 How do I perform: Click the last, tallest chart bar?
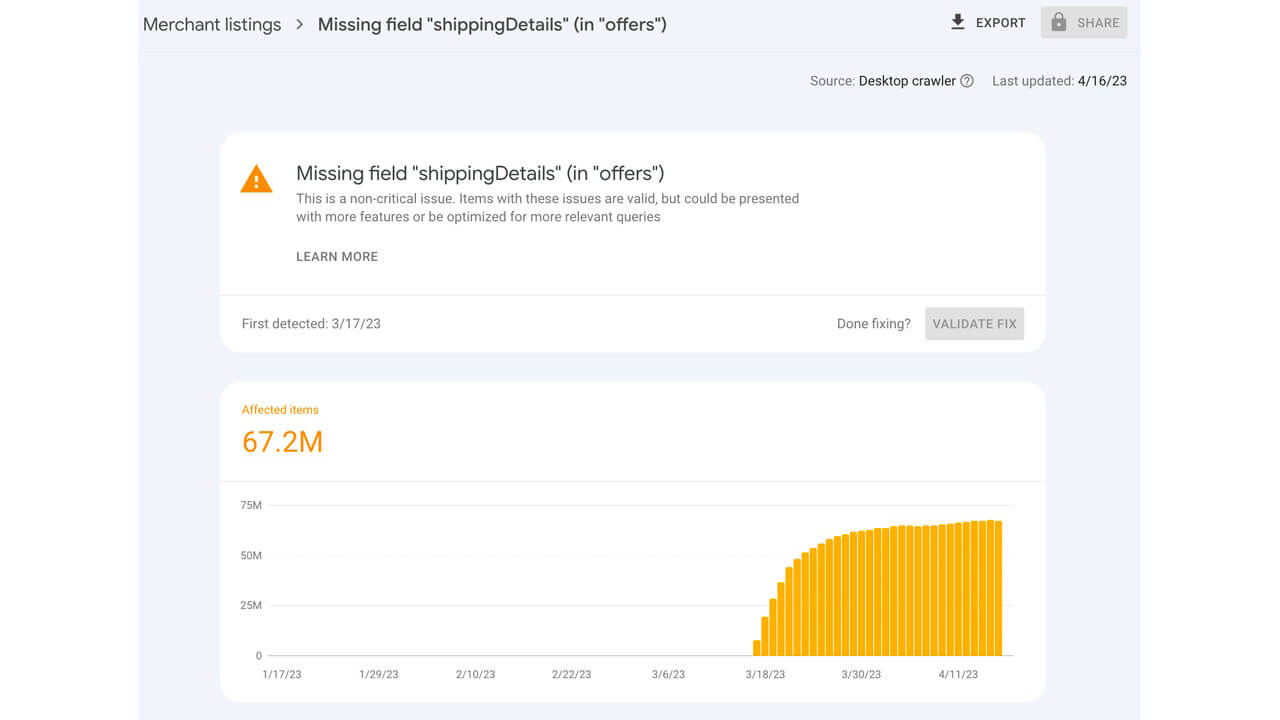[x=997, y=588]
